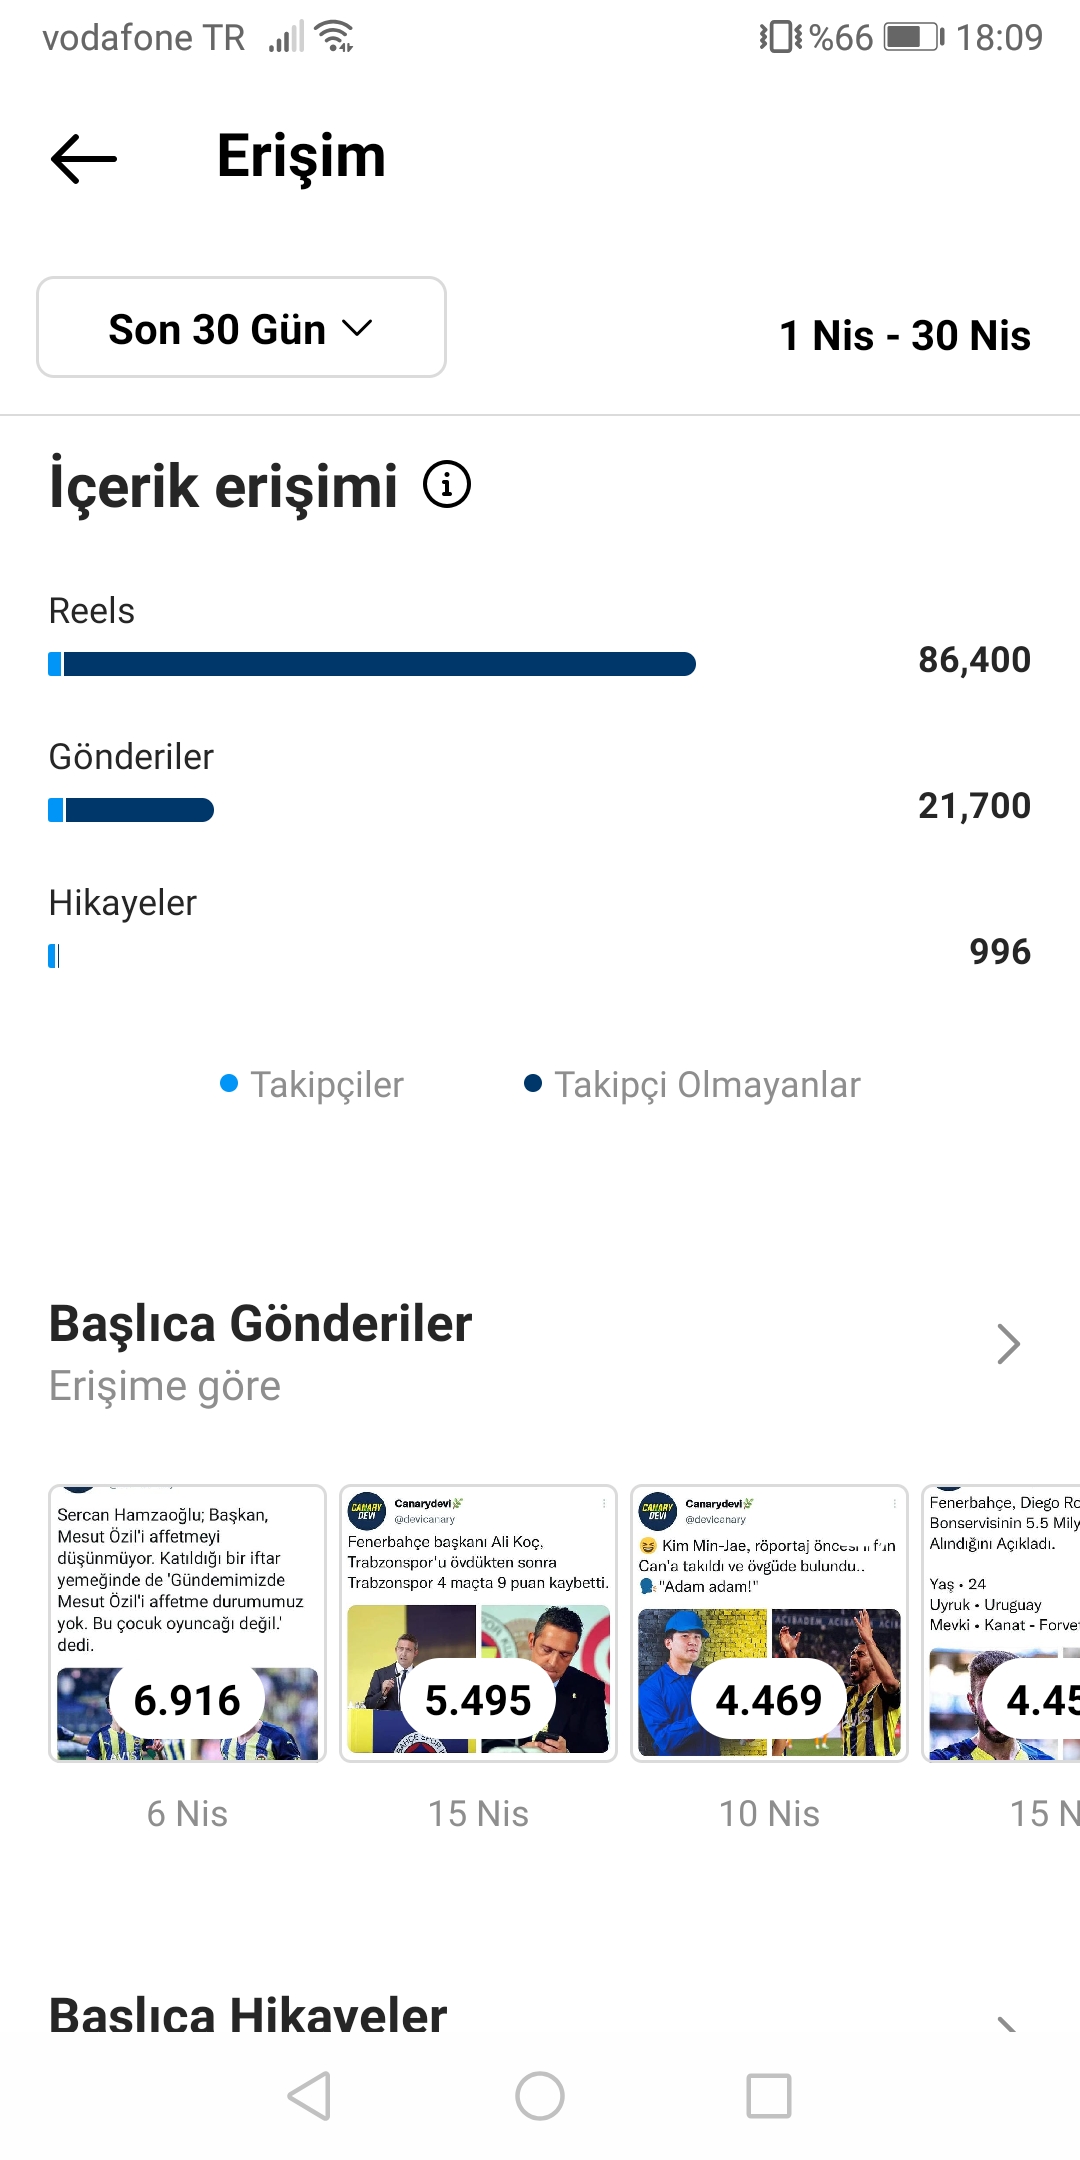Screen dimensions: 1080x2160
Task: Expand Başlıca Gönderiler with the chevron
Action: pos(1008,1344)
